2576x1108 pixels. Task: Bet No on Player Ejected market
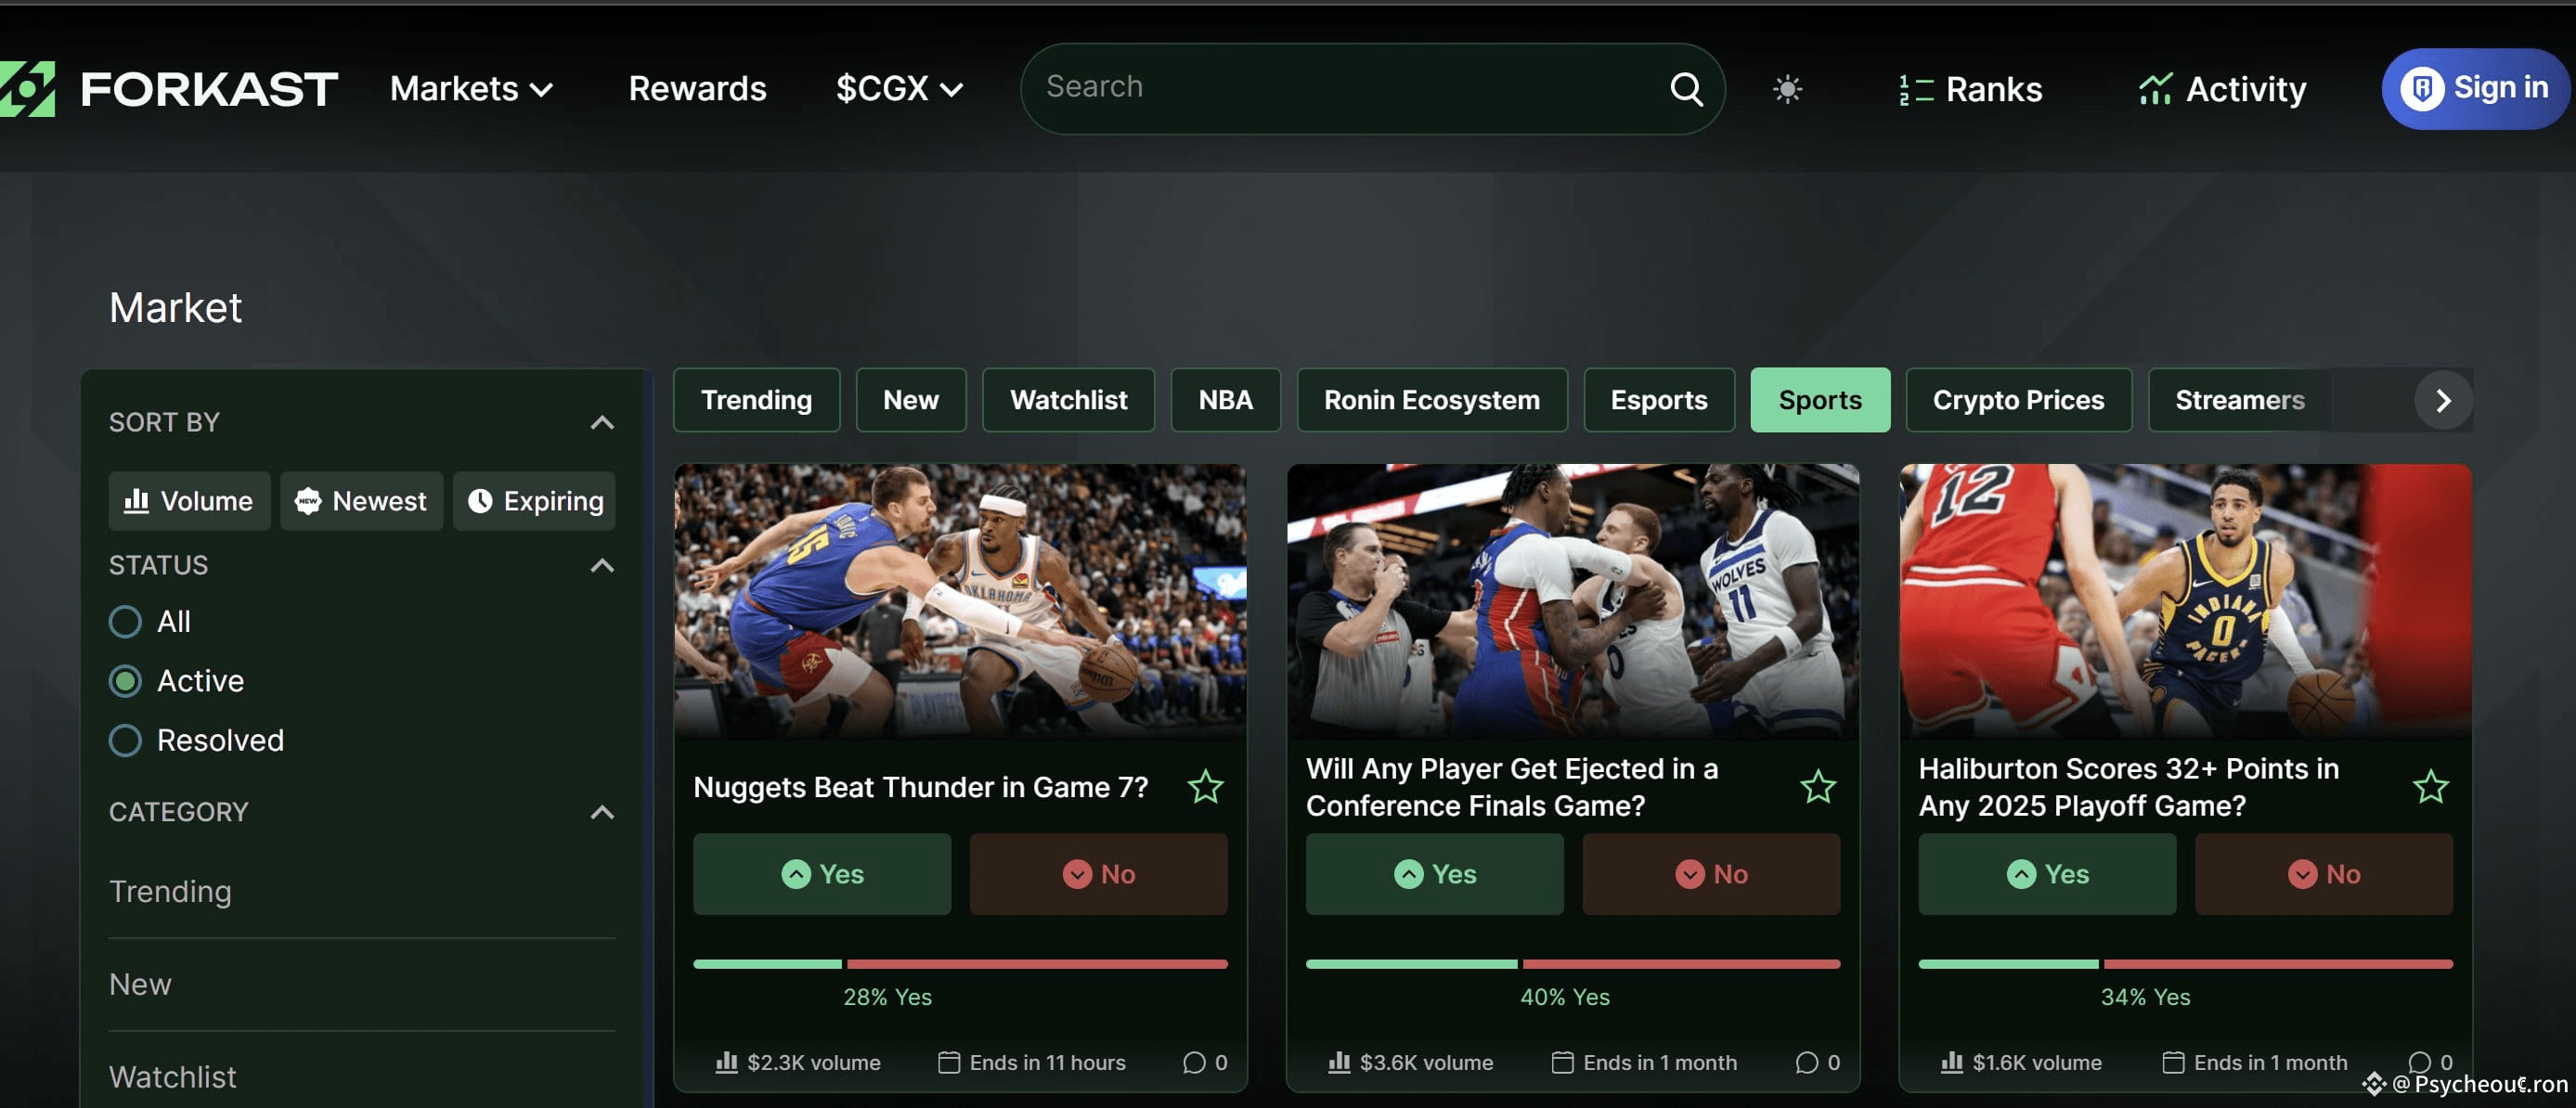[x=1710, y=874]
